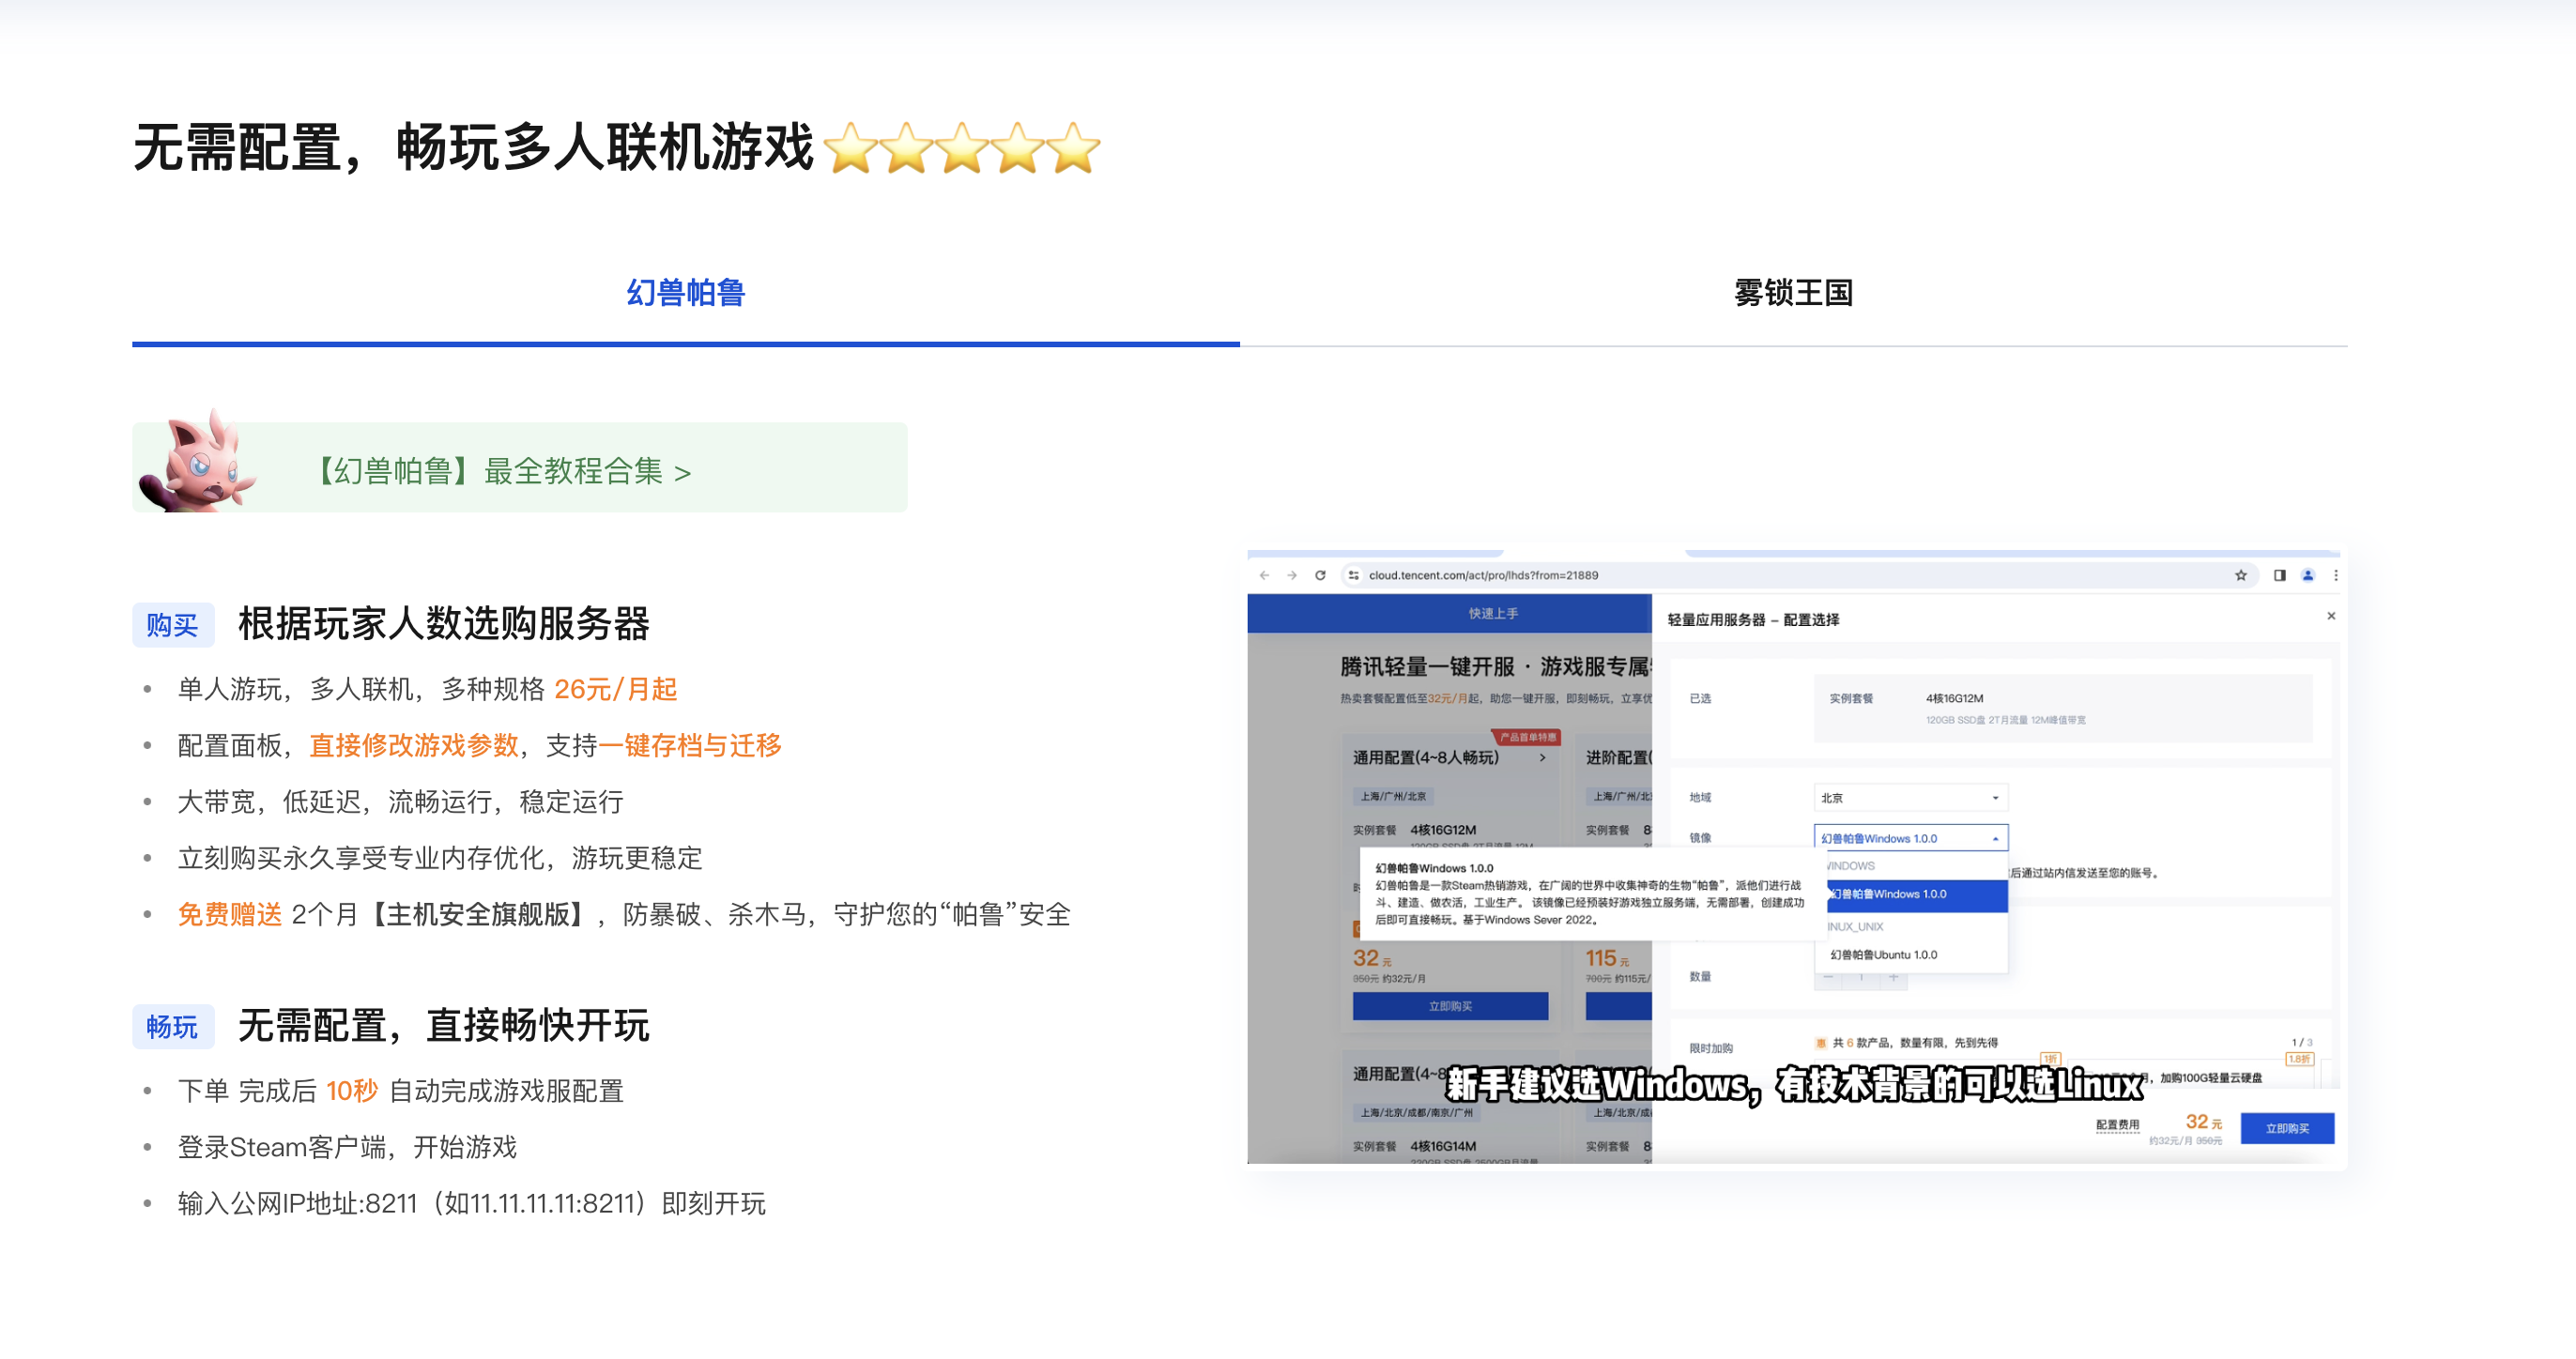The width and height of the screenshot is (2576, 1359).
Task: Close the 轻量应用服务器 配置选择 panel
Action: [x=2331, y=616]
